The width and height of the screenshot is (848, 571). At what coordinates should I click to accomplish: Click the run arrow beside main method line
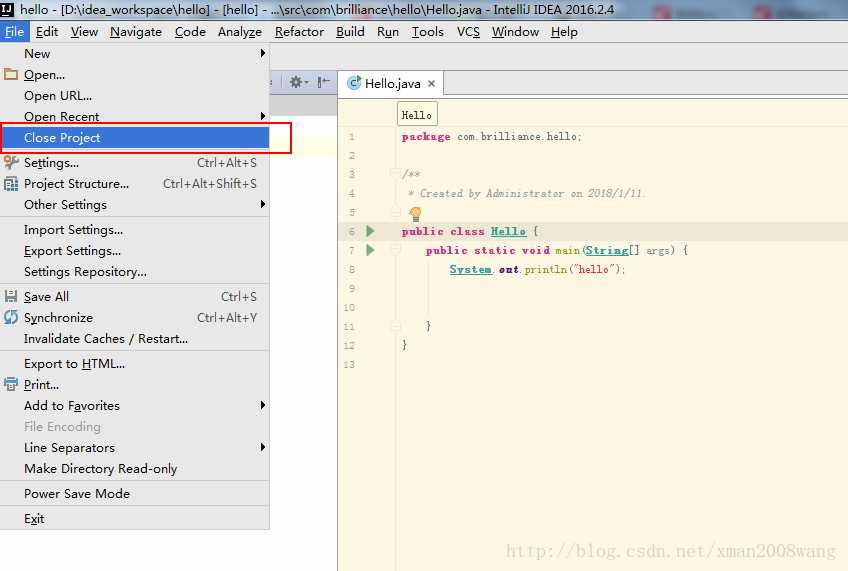point(370,250)
